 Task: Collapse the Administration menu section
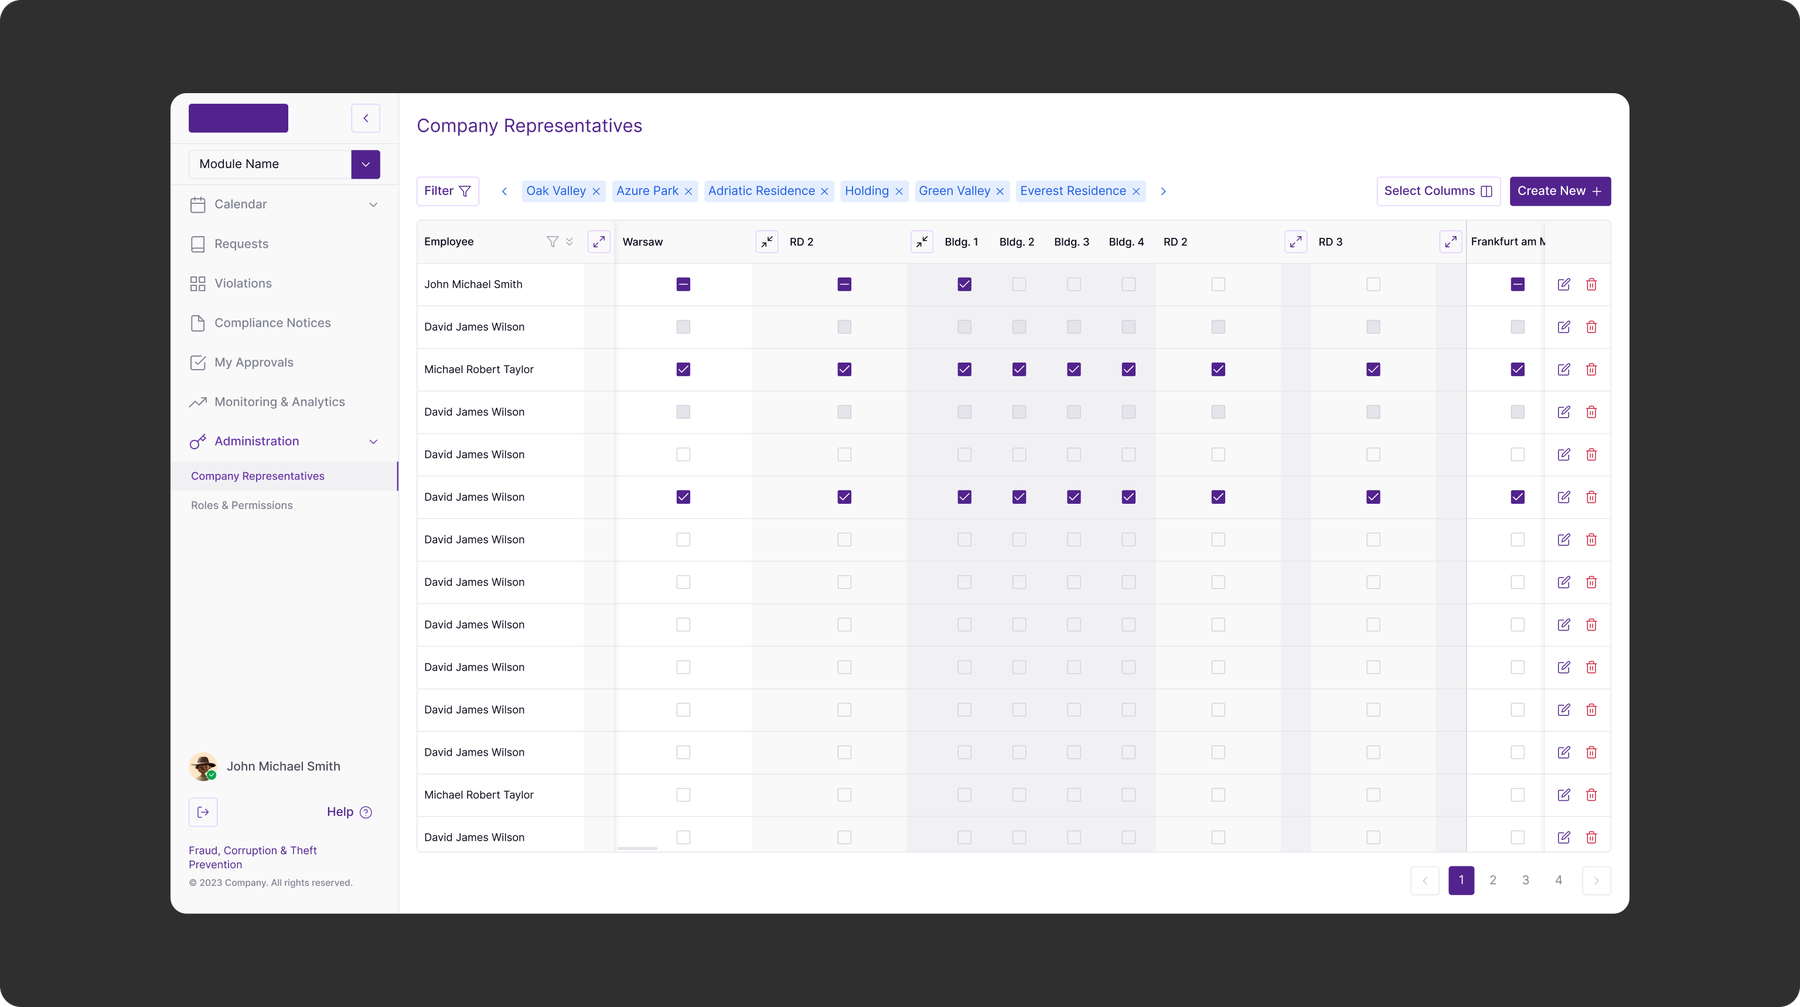point(373,442)
